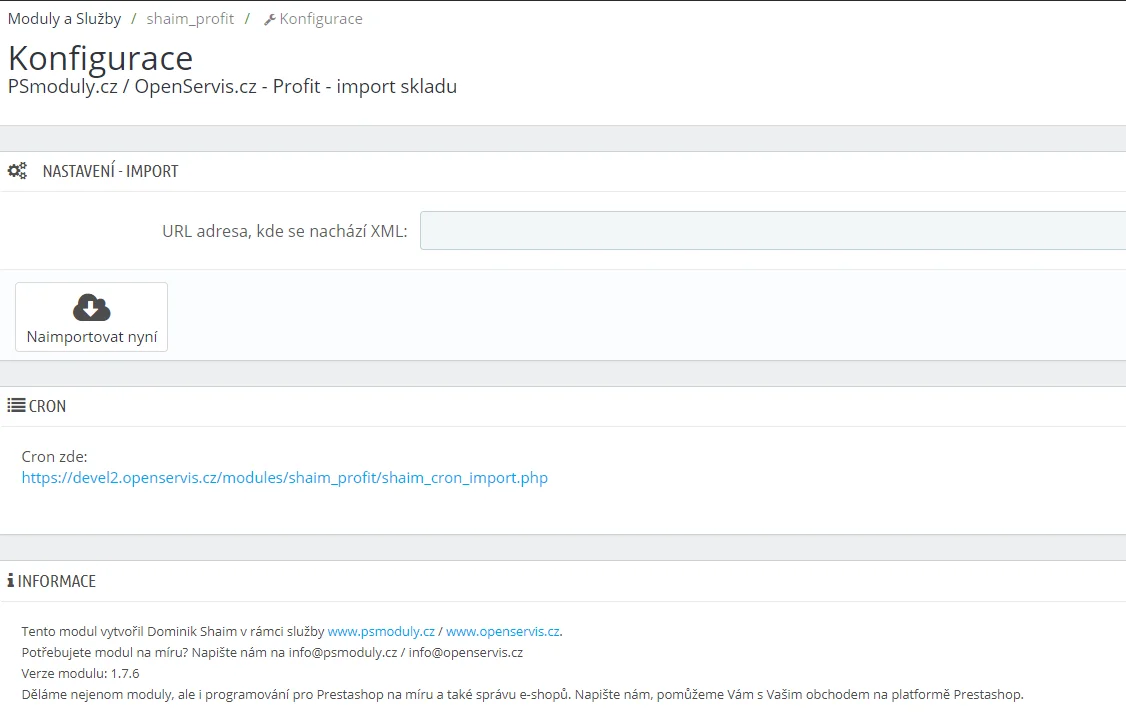
Task: Click the large Konfigurace page title
Action: (100, 57)
